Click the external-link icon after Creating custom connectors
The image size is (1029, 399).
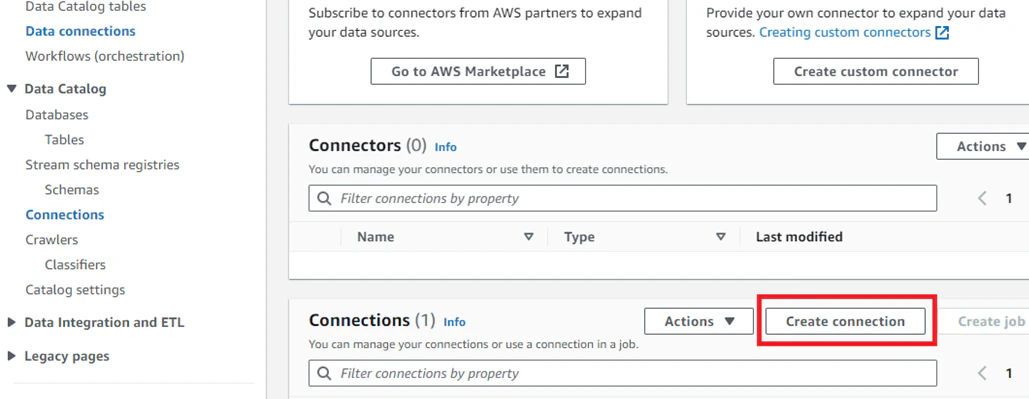pyautogui.click(x=942, y=32)
